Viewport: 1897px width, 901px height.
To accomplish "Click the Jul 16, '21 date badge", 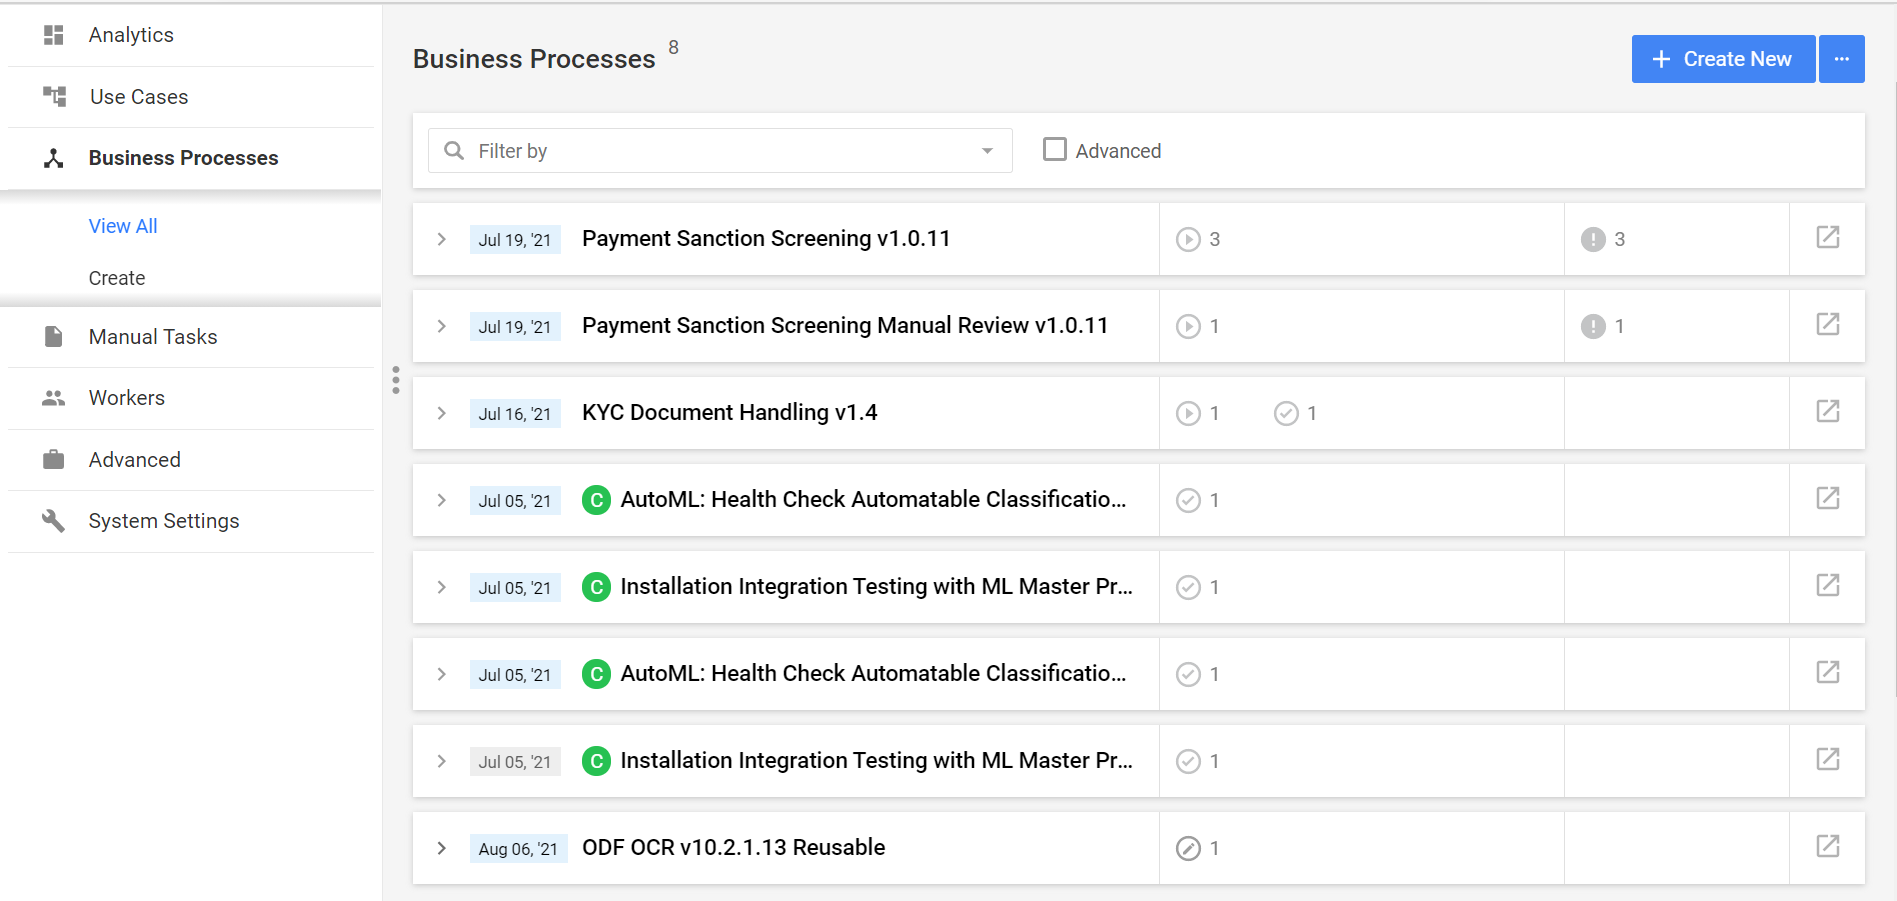I will click(x=515, y=414).
